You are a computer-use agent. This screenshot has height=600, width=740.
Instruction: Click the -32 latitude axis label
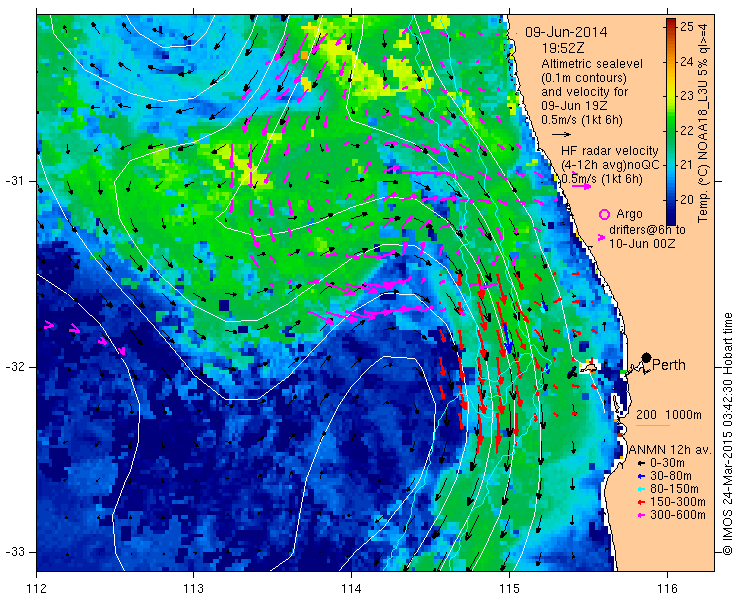[x=15, y=367]
